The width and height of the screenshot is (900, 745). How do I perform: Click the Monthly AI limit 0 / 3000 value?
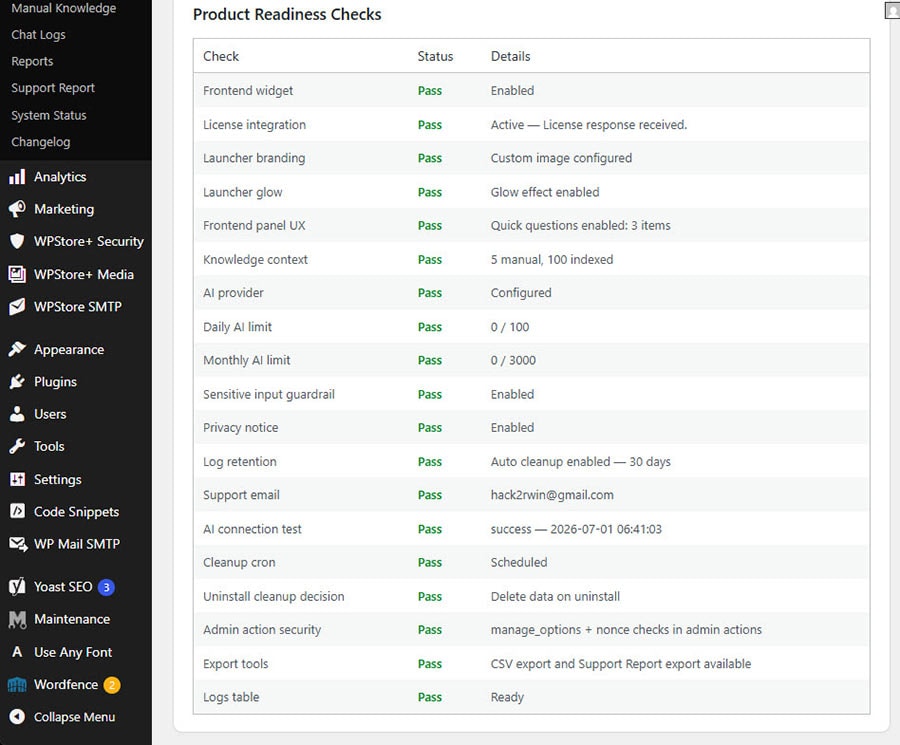[513, 360]
